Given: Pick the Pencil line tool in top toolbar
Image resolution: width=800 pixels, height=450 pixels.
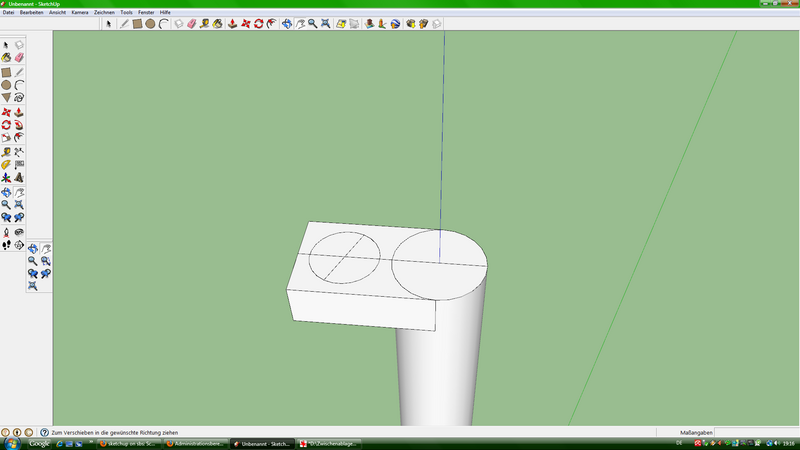Looking at the screenshot, I should tap(124, 23).
